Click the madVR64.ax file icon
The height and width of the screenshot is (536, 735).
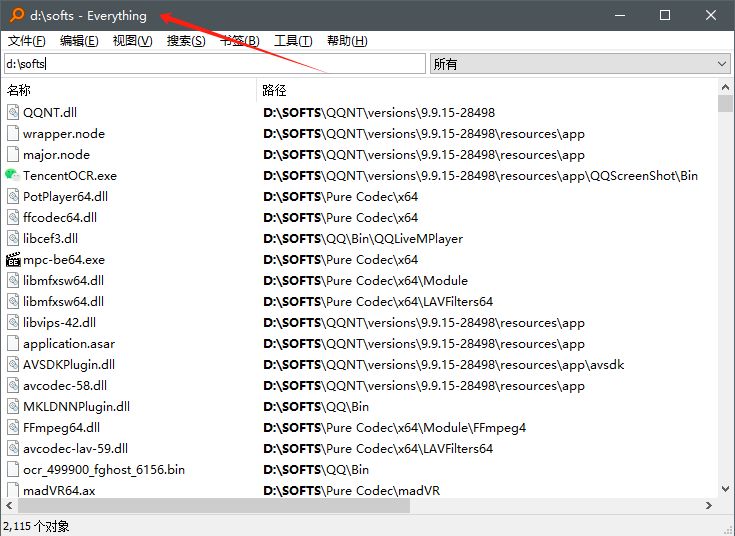13,490
